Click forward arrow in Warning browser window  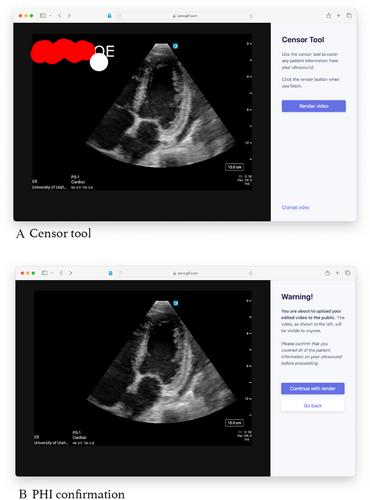70,273
